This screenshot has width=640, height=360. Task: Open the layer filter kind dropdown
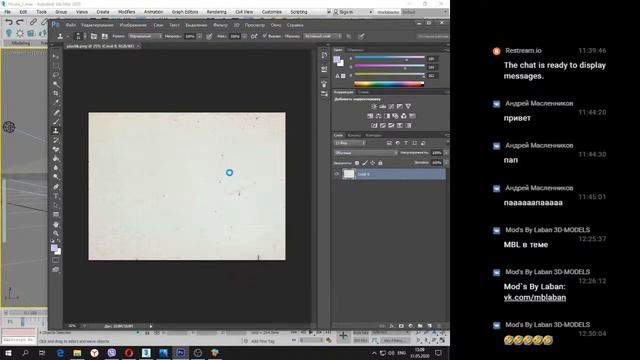point(350,143)
